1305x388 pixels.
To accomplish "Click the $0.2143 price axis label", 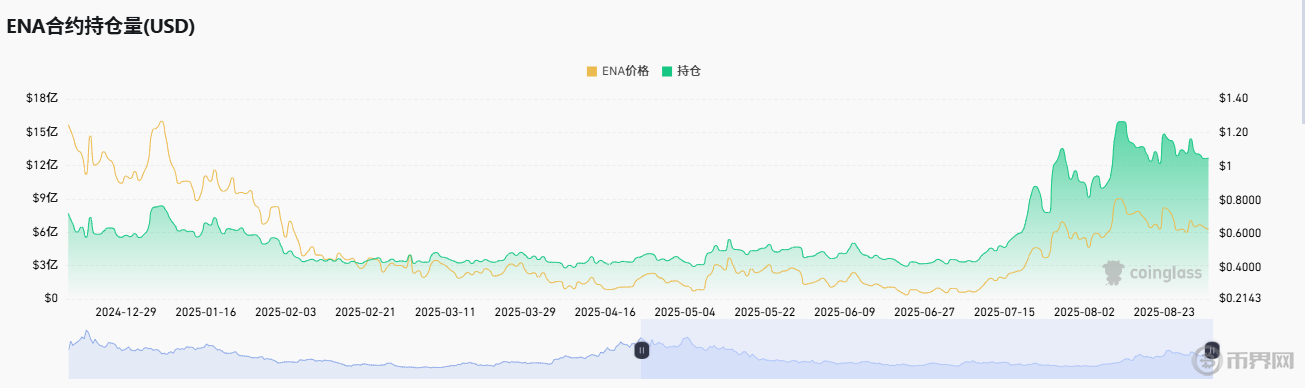I will [x=1240, y=298].
